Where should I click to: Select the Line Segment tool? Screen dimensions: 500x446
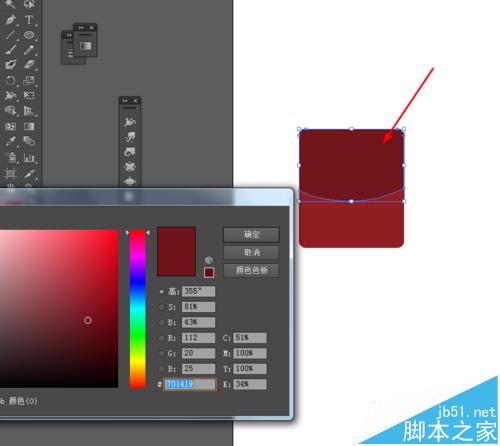(x=10, y=35)
